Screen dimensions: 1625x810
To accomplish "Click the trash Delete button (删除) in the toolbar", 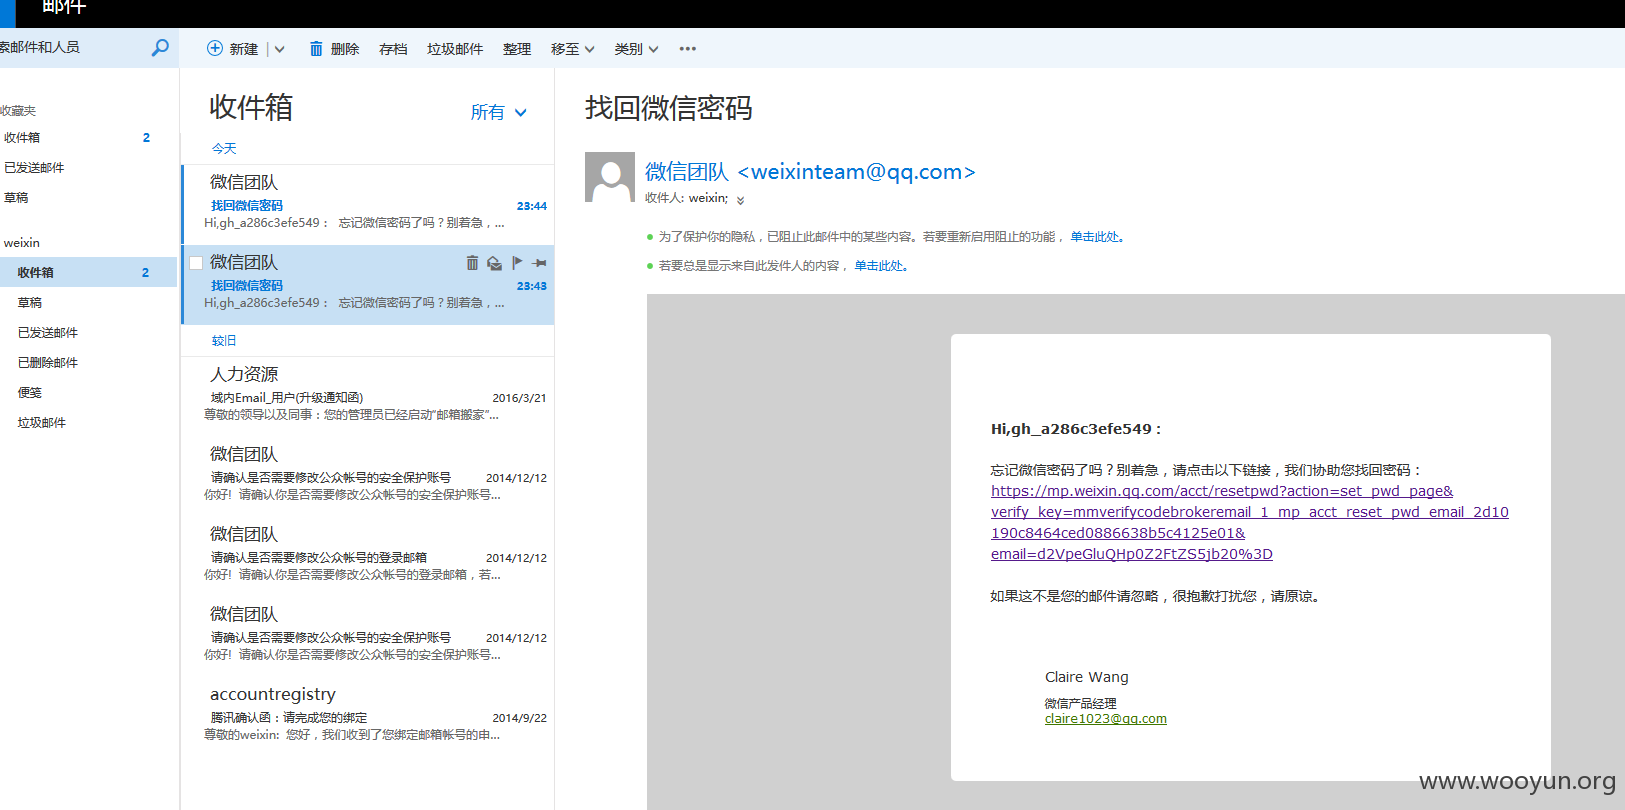I will [334, 49].
